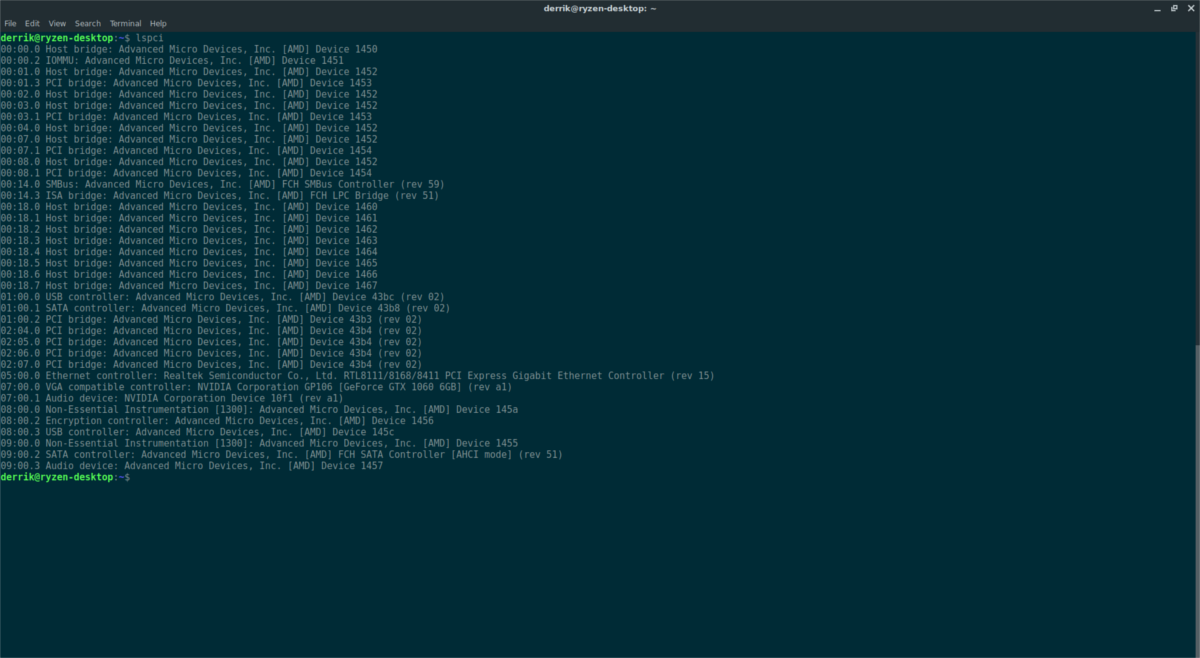Select the PCI bridge Device 43b3 line

(211, 319)
